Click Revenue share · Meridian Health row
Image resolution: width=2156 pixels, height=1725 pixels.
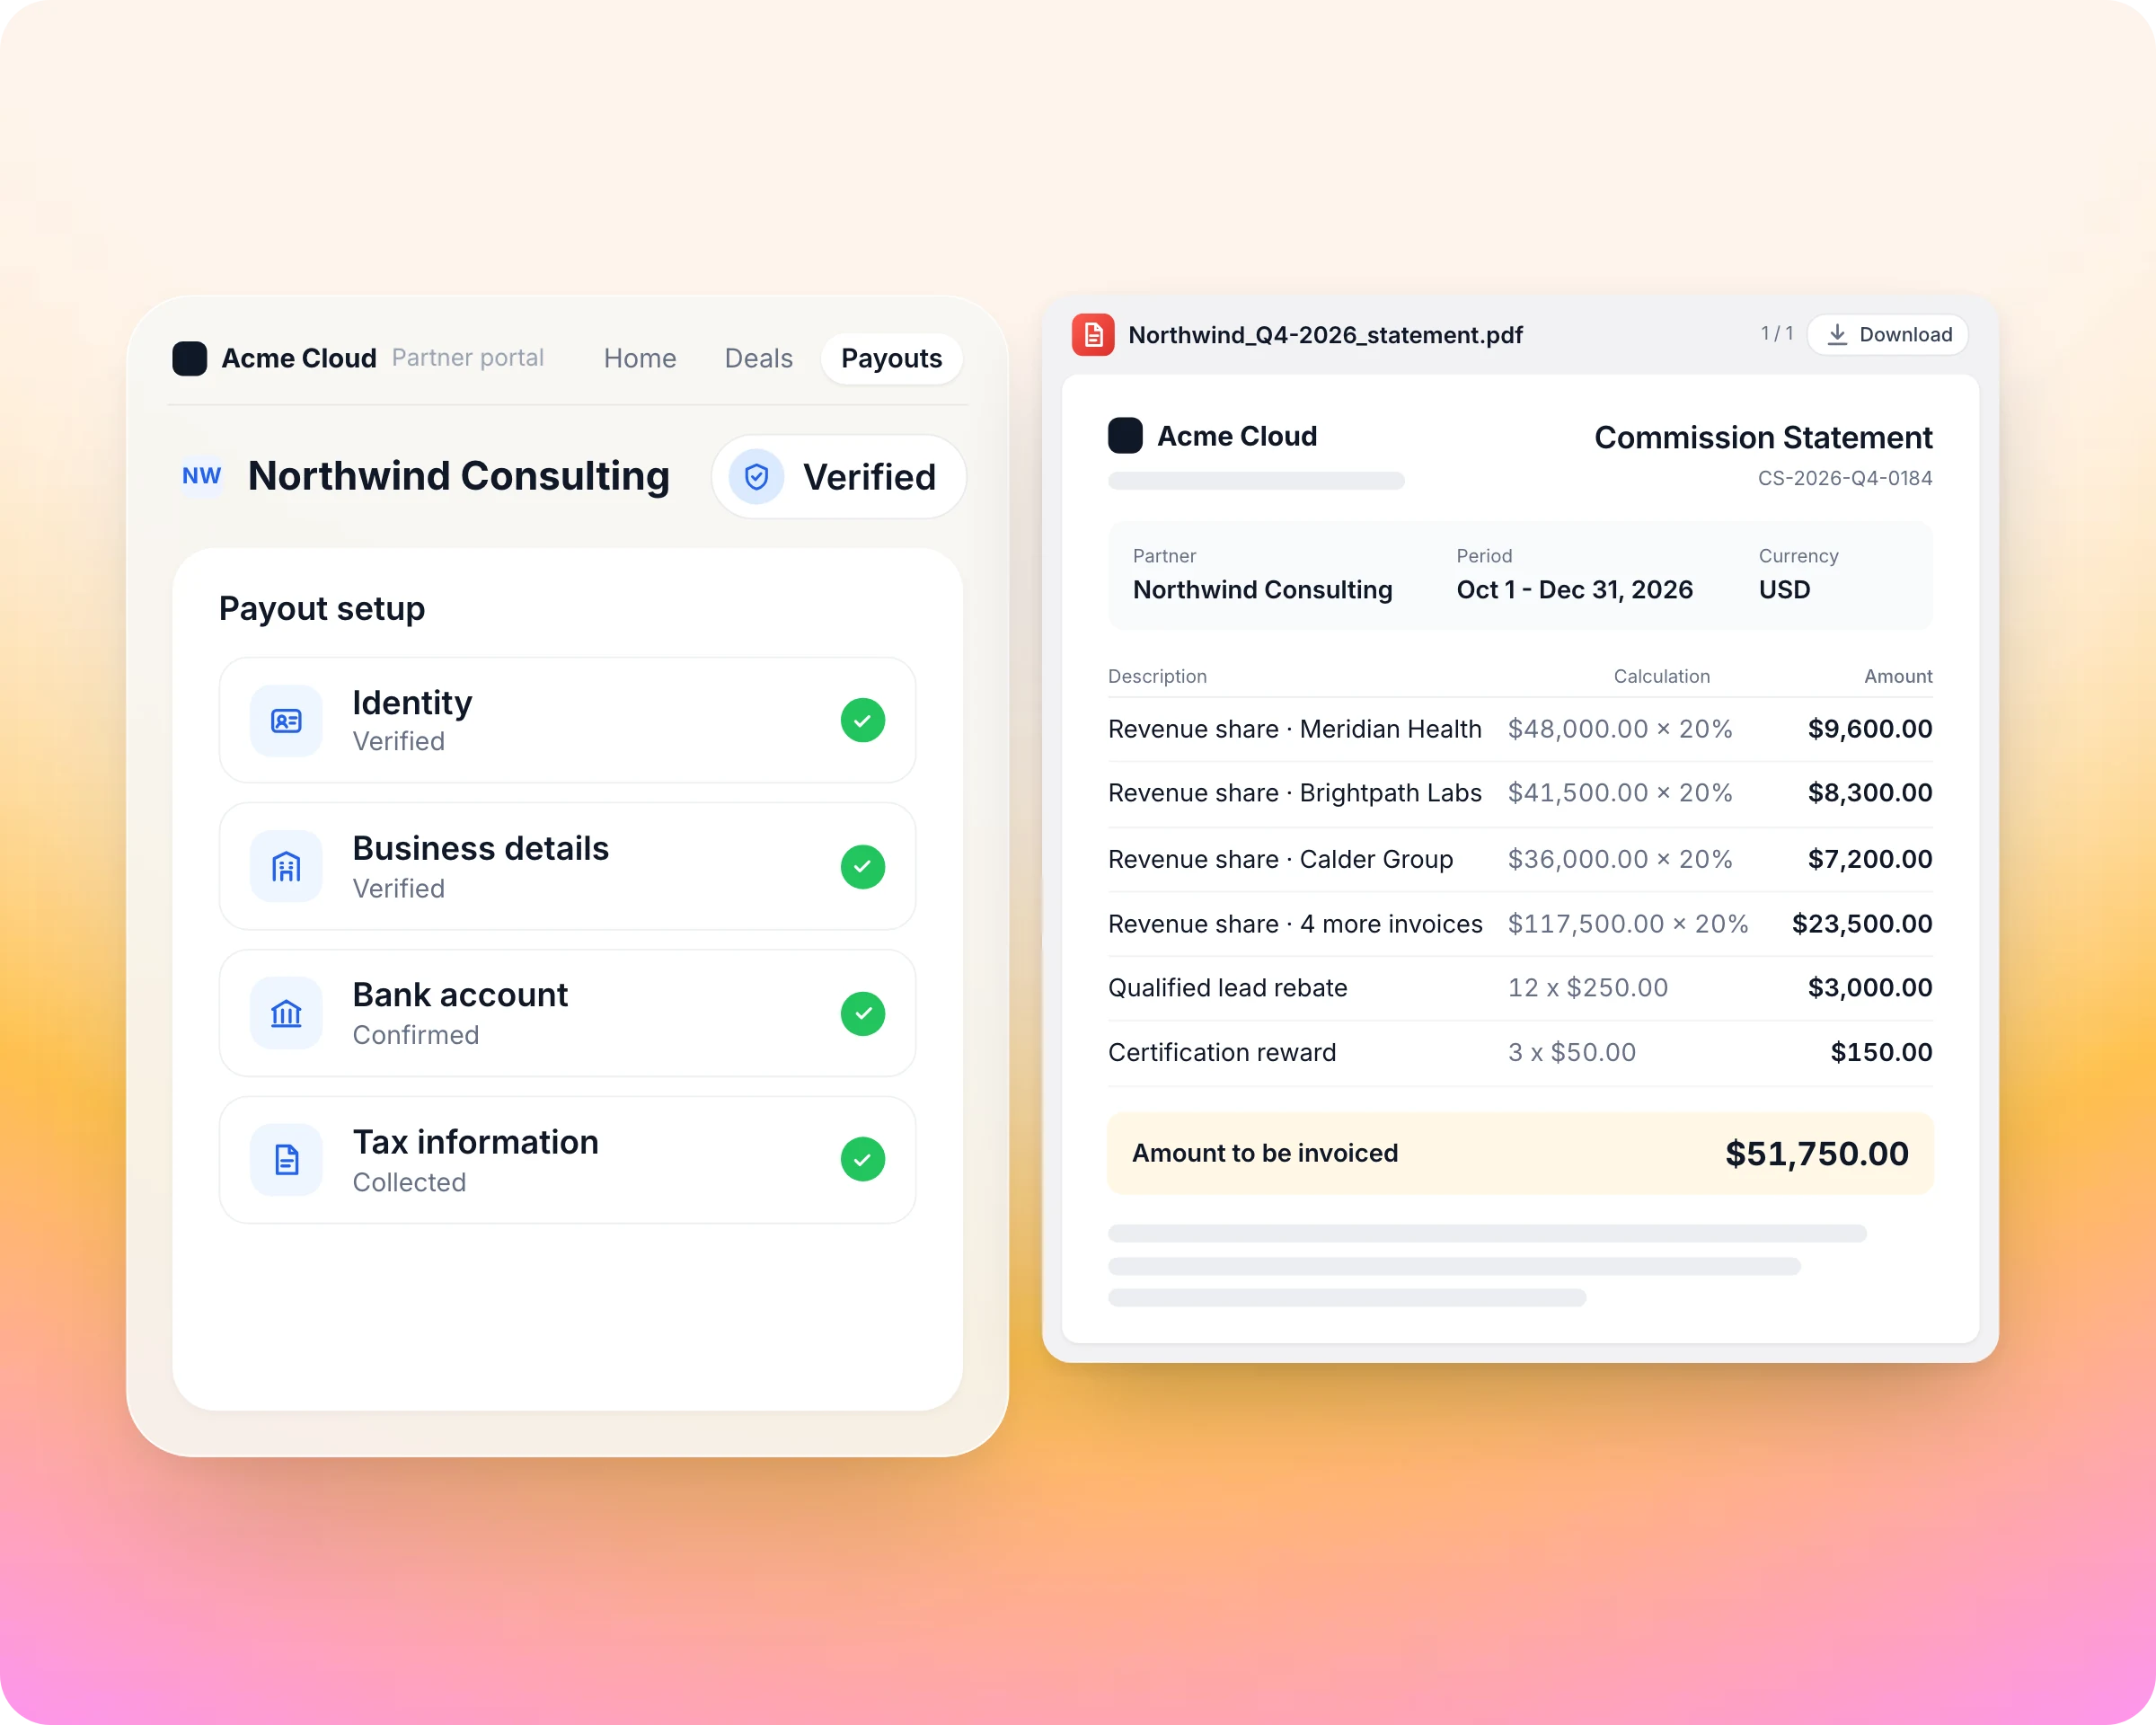tap(1520, 729)
